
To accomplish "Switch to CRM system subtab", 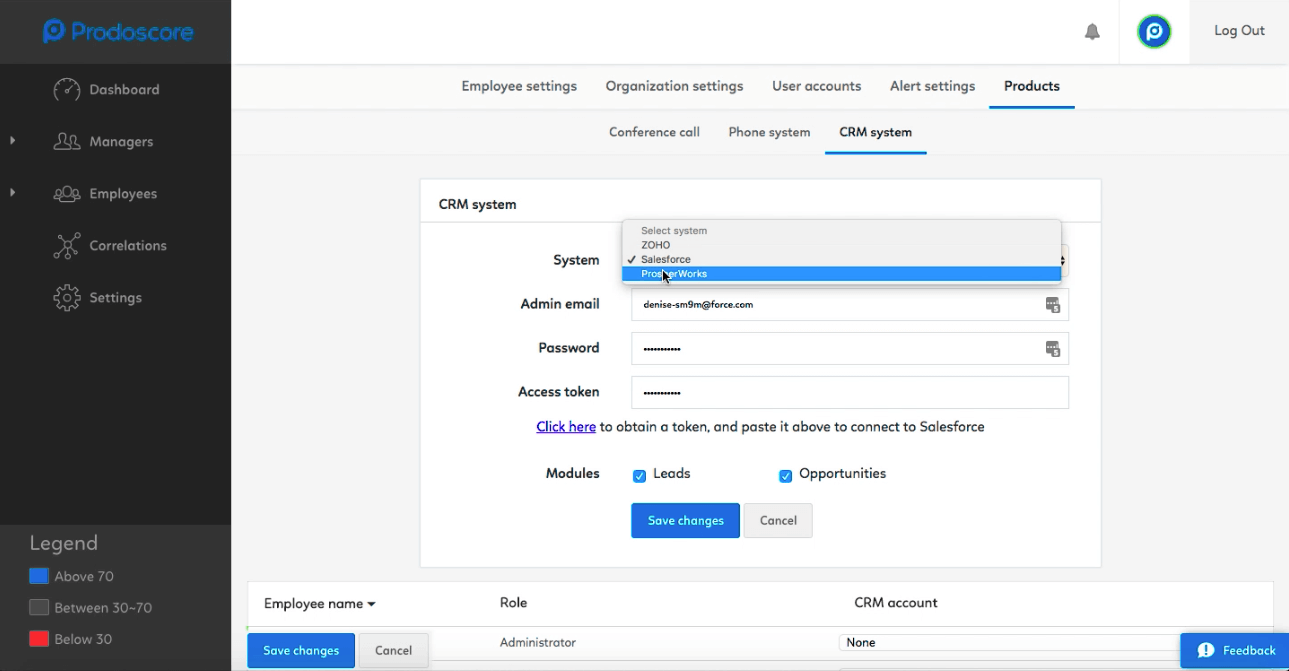I will click(875, 132).
